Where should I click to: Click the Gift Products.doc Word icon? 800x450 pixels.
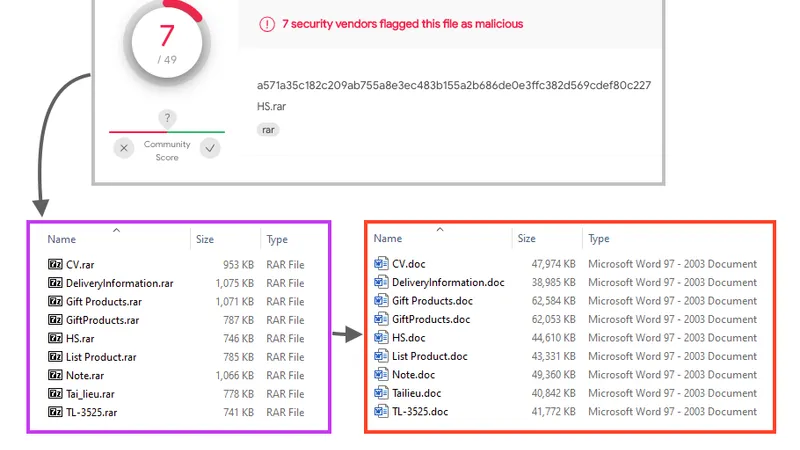click(381, 301)
